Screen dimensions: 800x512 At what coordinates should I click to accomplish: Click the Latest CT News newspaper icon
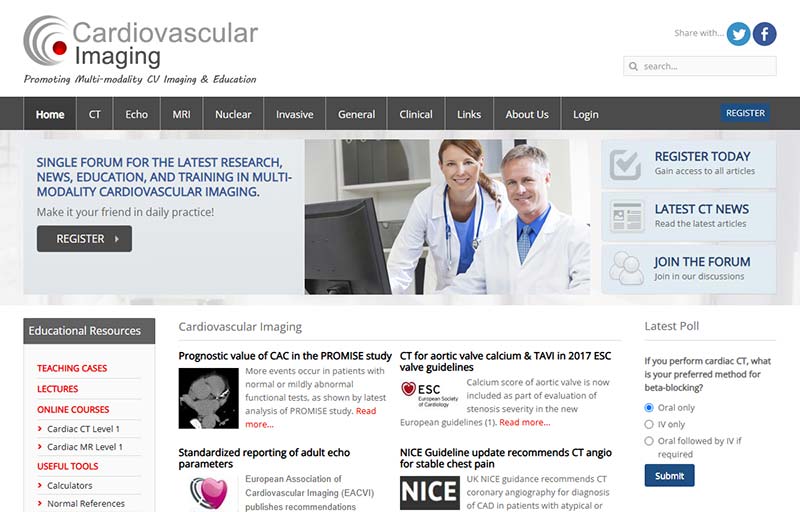[x=626, y=217]
